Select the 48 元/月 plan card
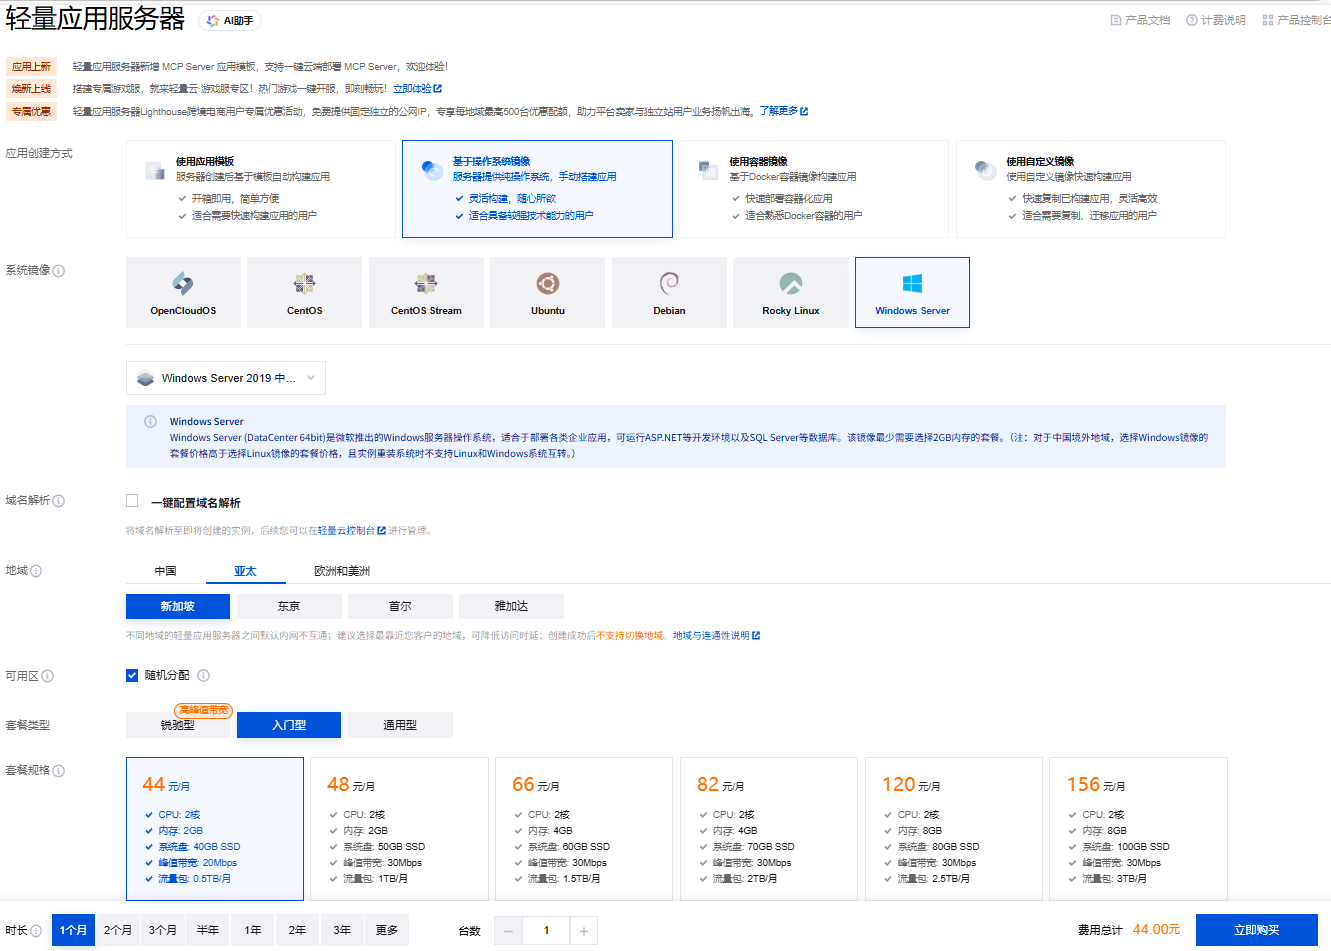The width and height of the screenshot is (1331, 951). pyautogui.click(x=400, y=829)
